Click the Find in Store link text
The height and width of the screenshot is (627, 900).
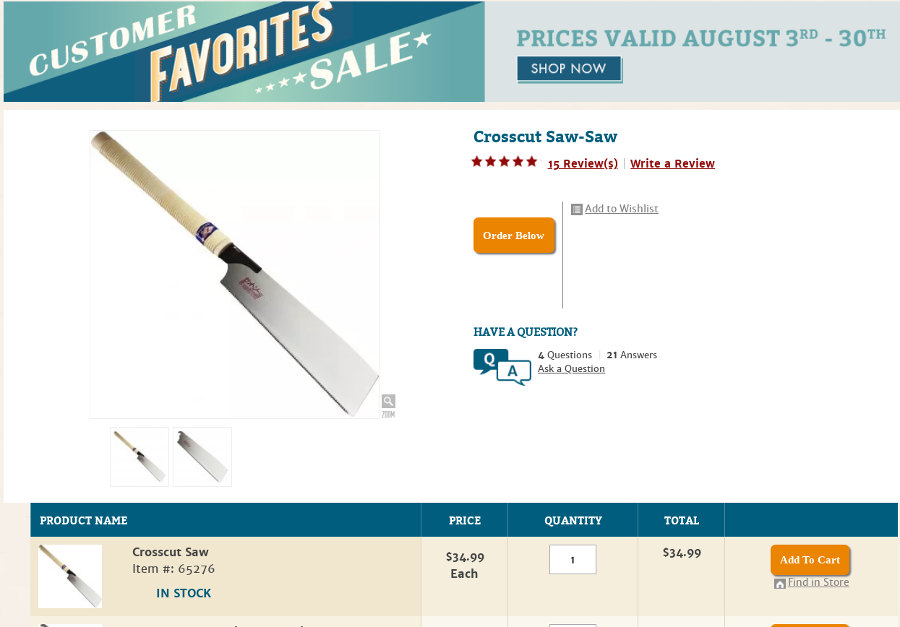[818, 583]
